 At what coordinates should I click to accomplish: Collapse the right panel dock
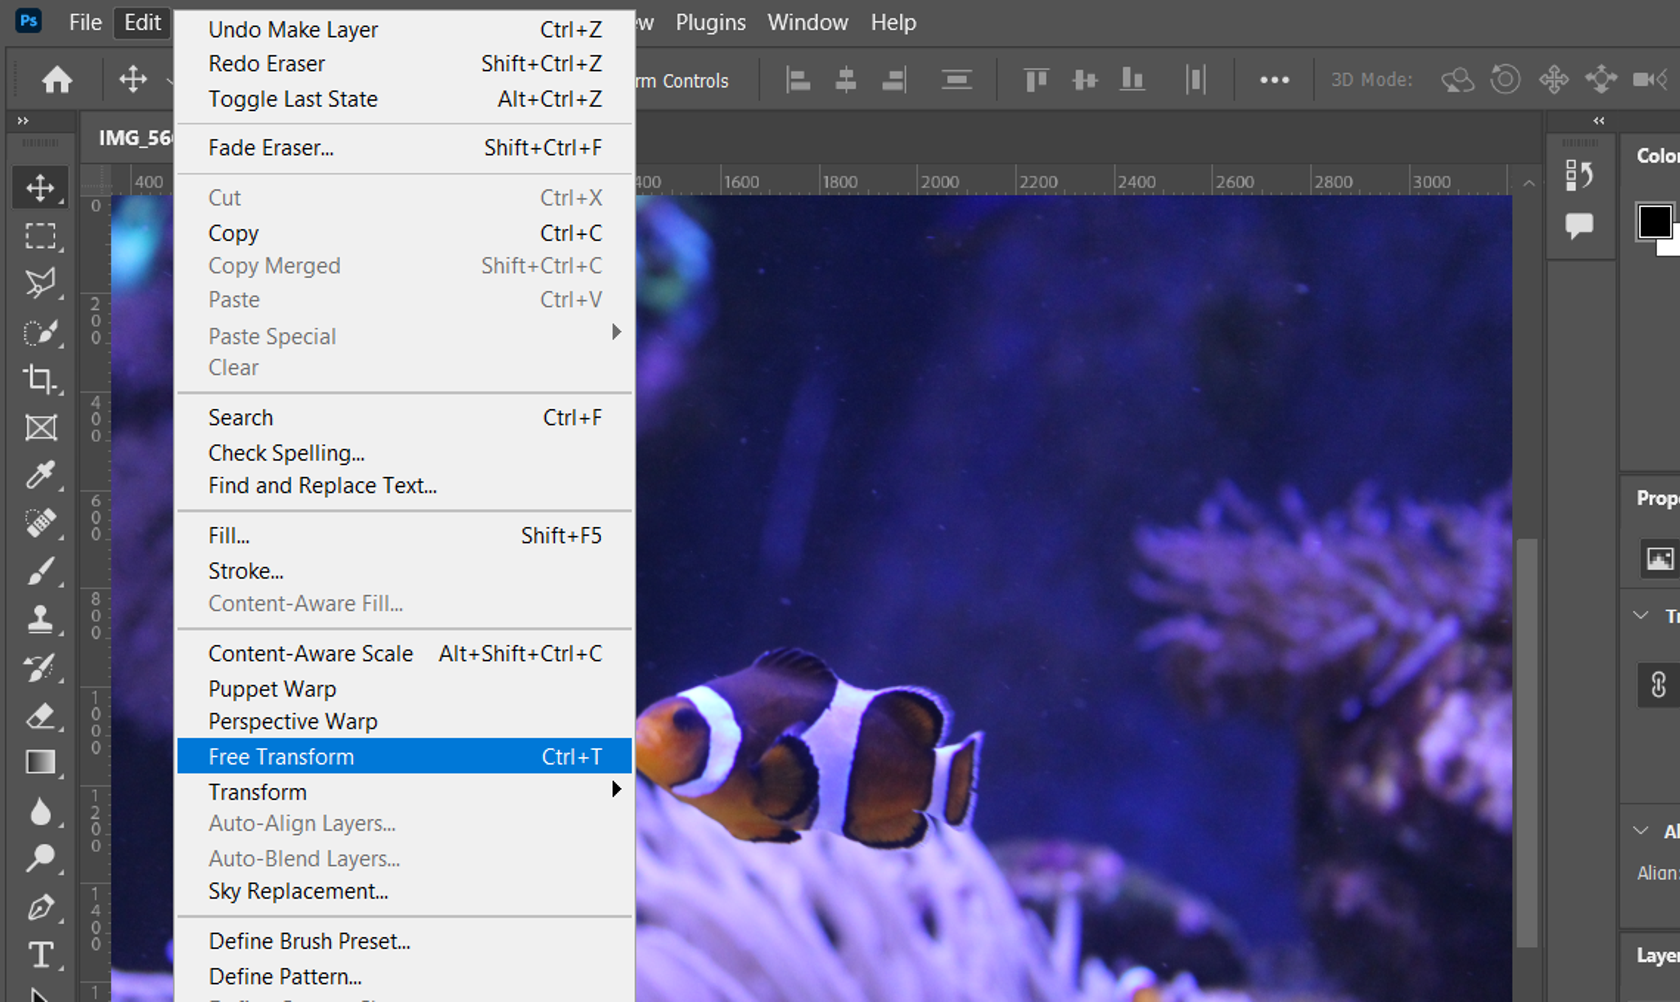coord(1598,120)
